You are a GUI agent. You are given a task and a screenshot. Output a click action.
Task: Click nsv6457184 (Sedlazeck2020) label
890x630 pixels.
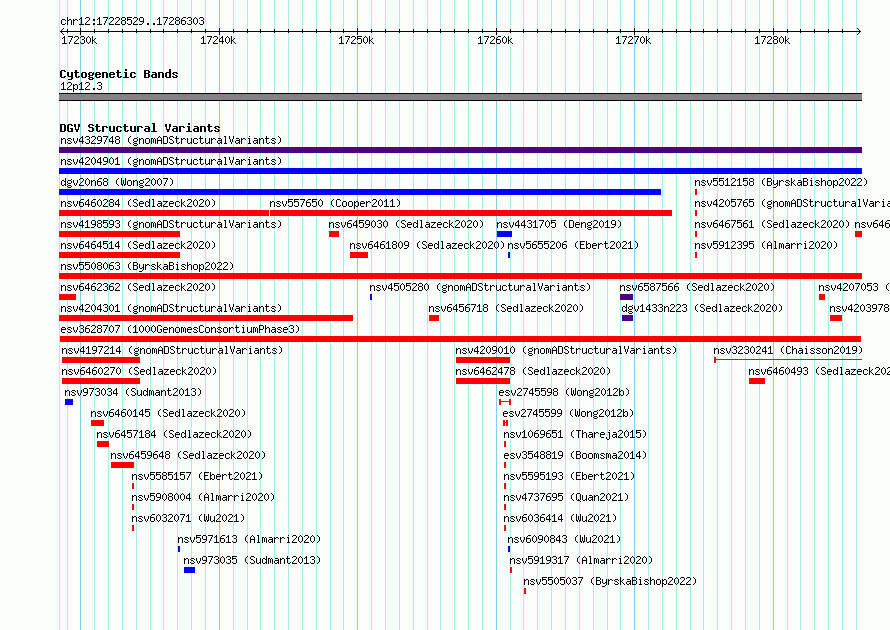click(174, 434)
